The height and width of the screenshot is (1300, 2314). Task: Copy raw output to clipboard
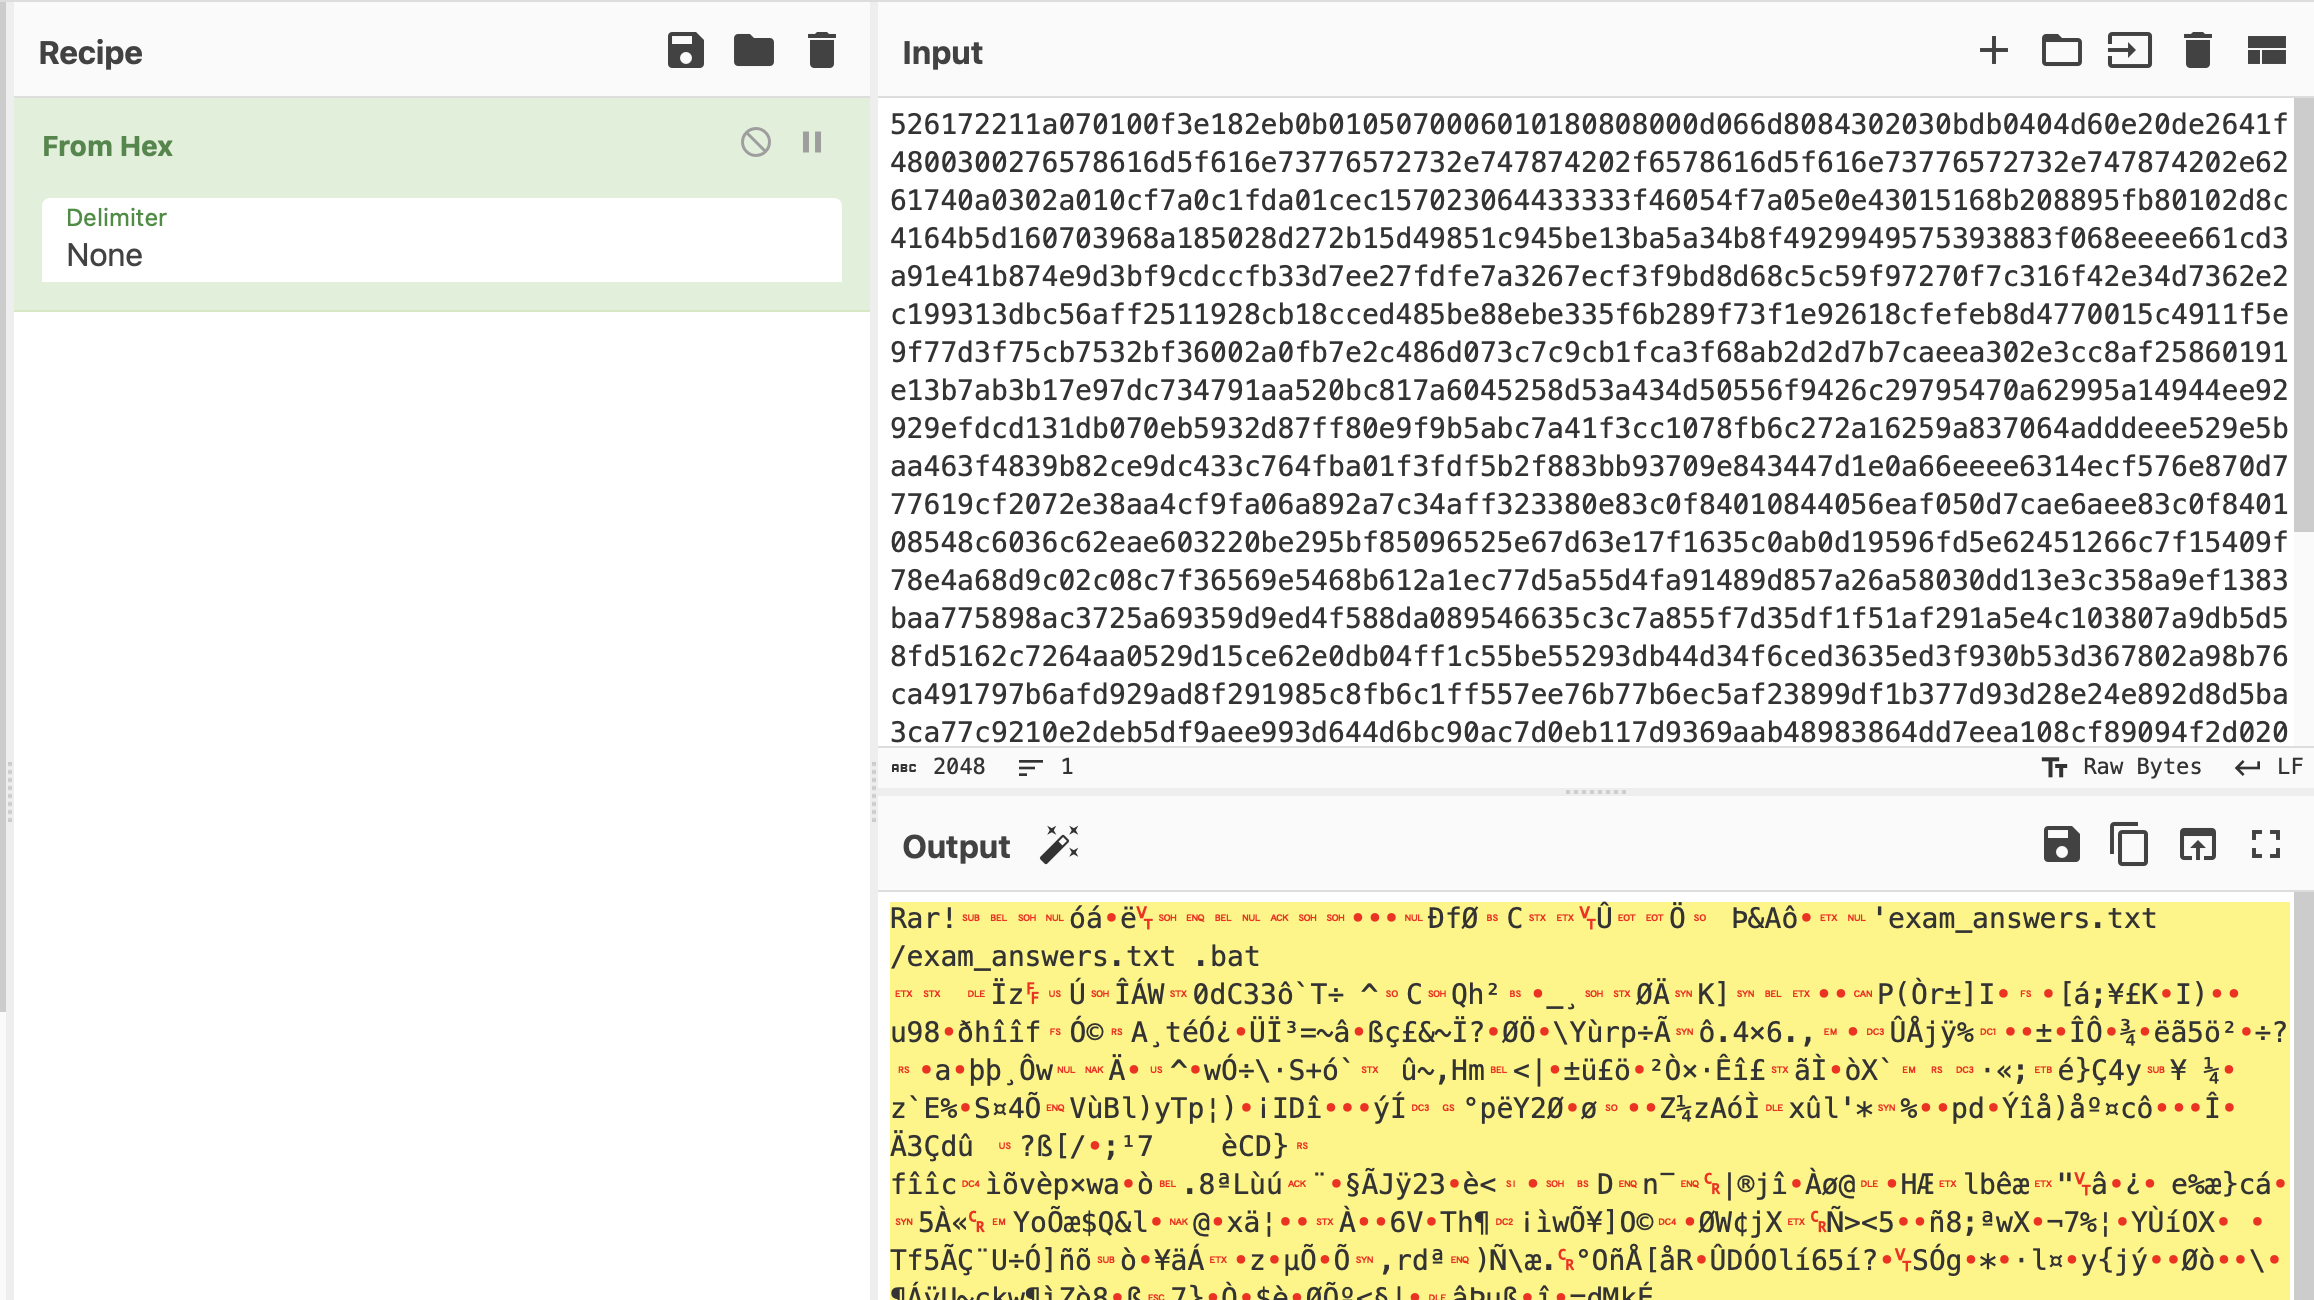2129,845
